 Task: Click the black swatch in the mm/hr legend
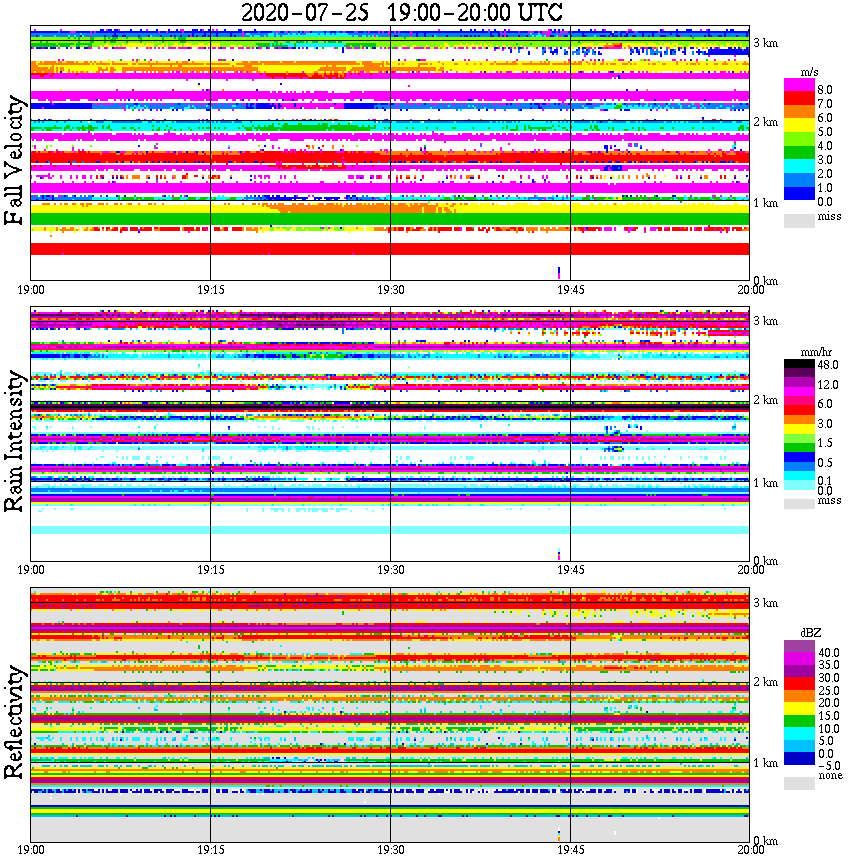(799, 364)
